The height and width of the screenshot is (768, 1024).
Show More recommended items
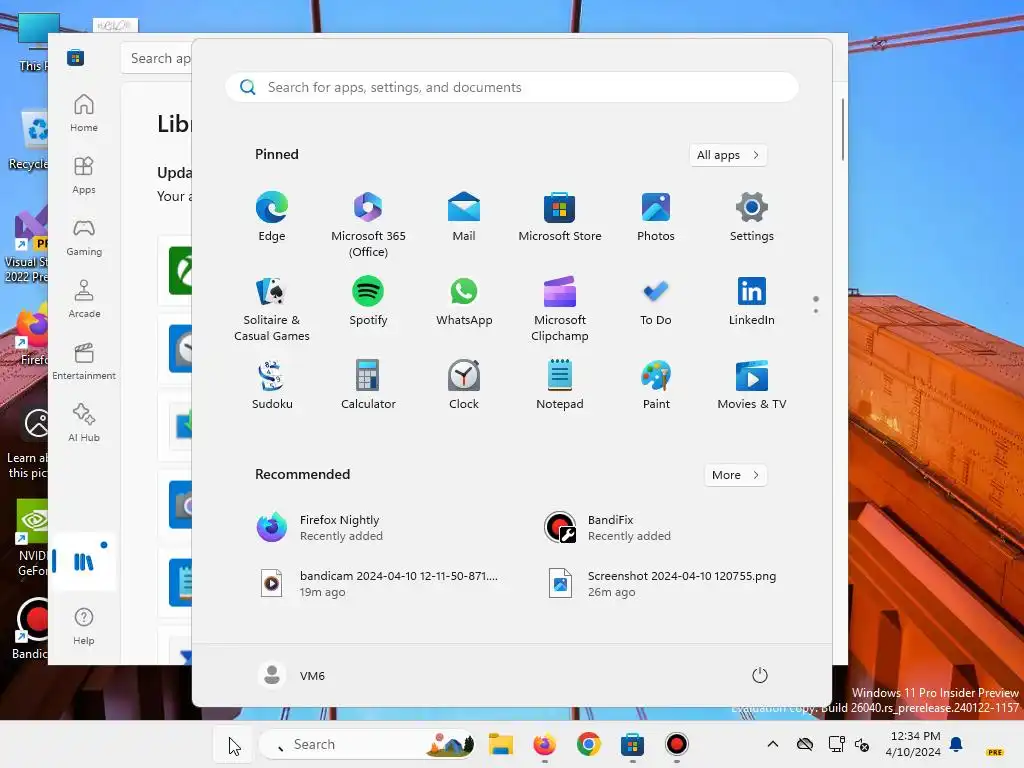735,475
